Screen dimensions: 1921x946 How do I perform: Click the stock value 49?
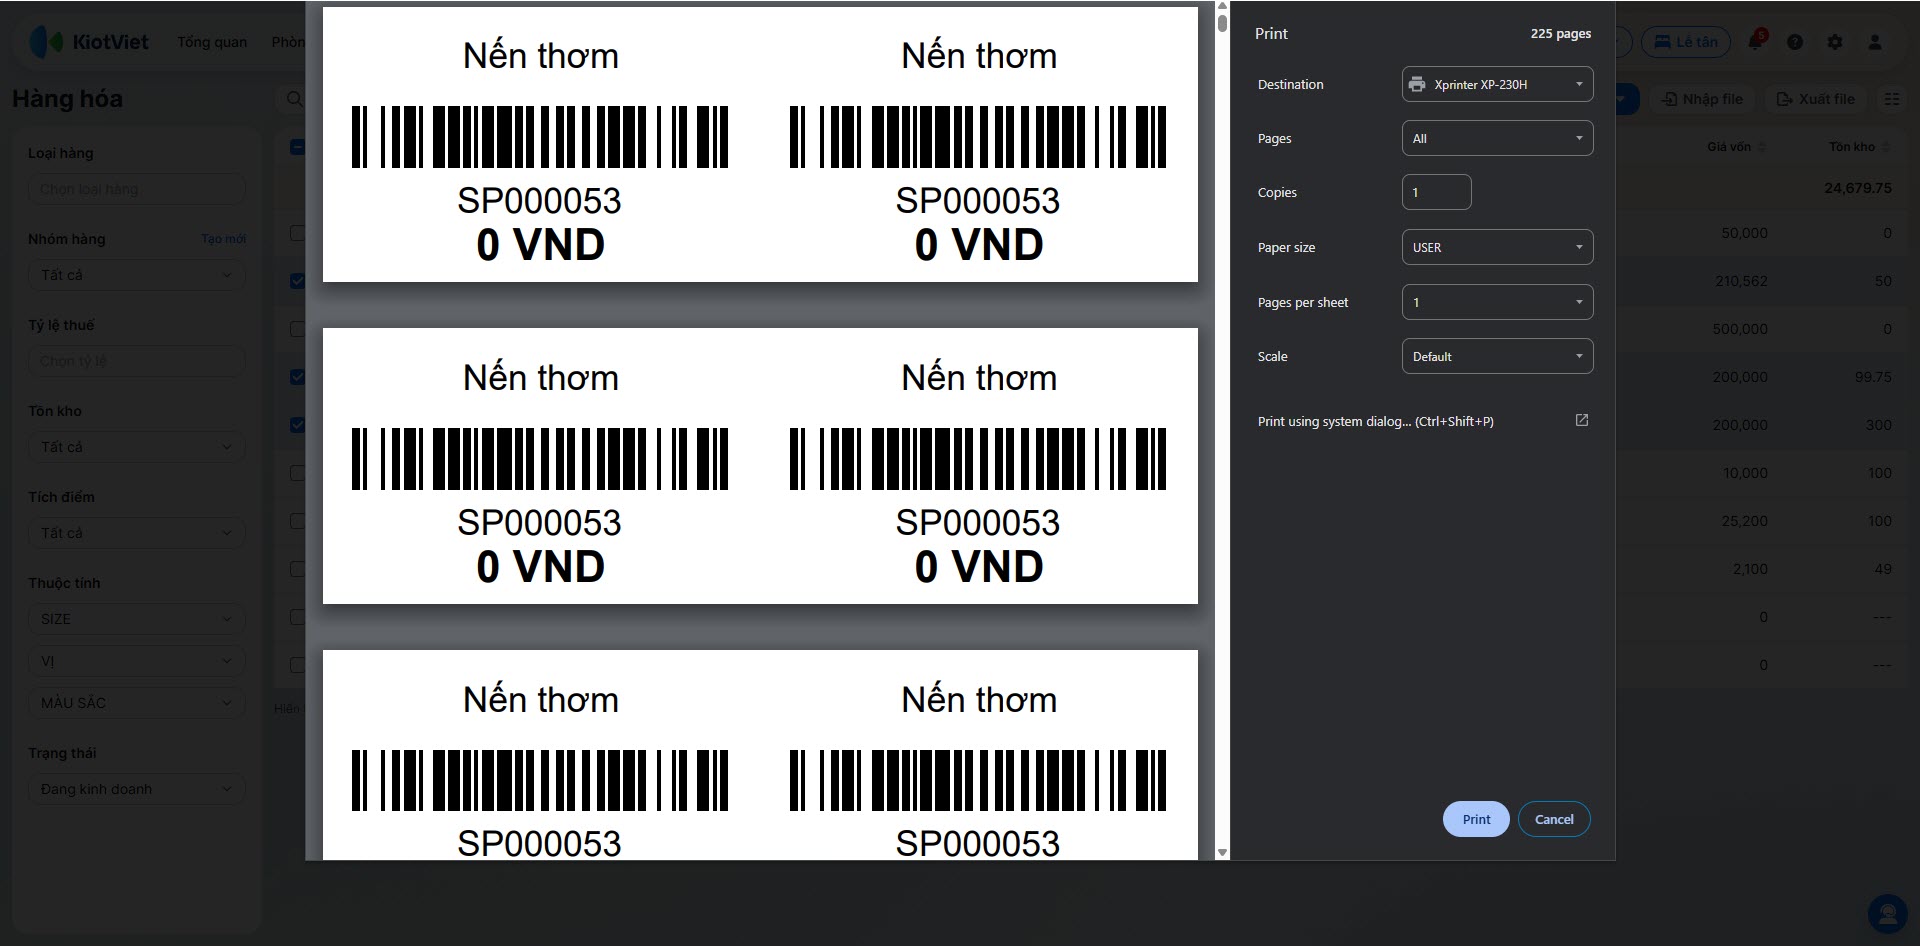click(1882, 569)
